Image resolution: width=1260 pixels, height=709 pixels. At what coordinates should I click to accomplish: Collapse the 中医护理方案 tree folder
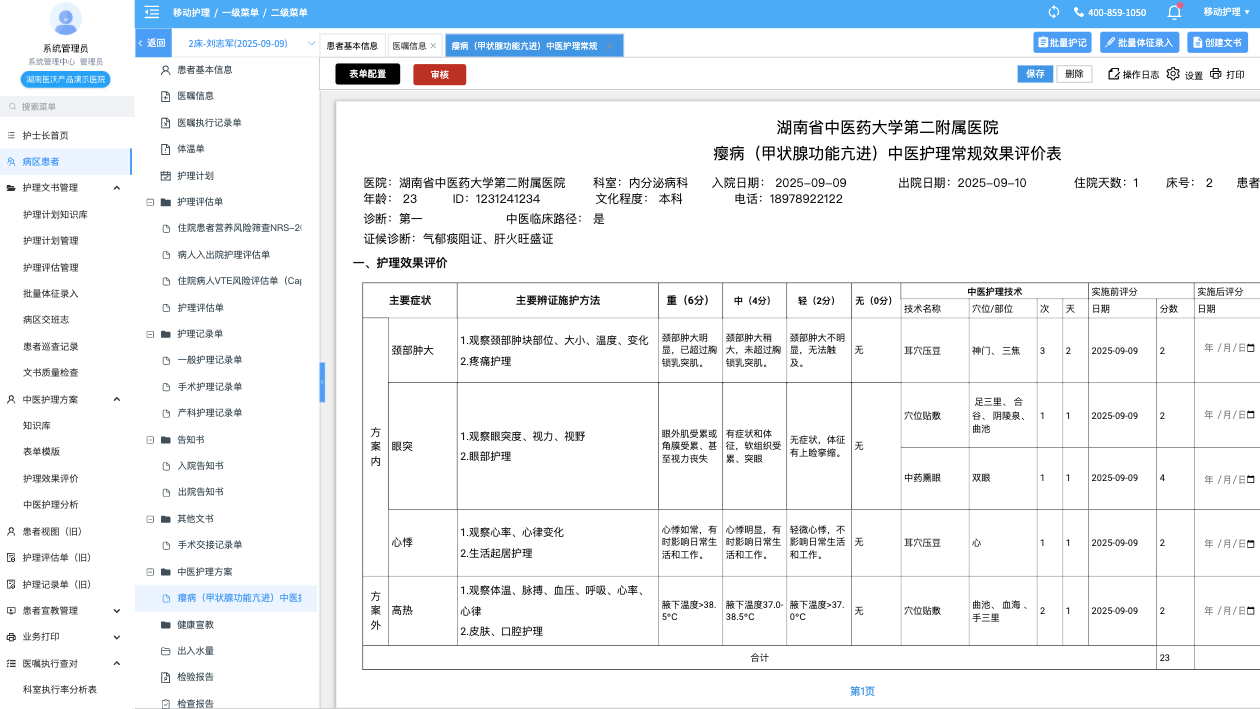click(x=150, y=572)
